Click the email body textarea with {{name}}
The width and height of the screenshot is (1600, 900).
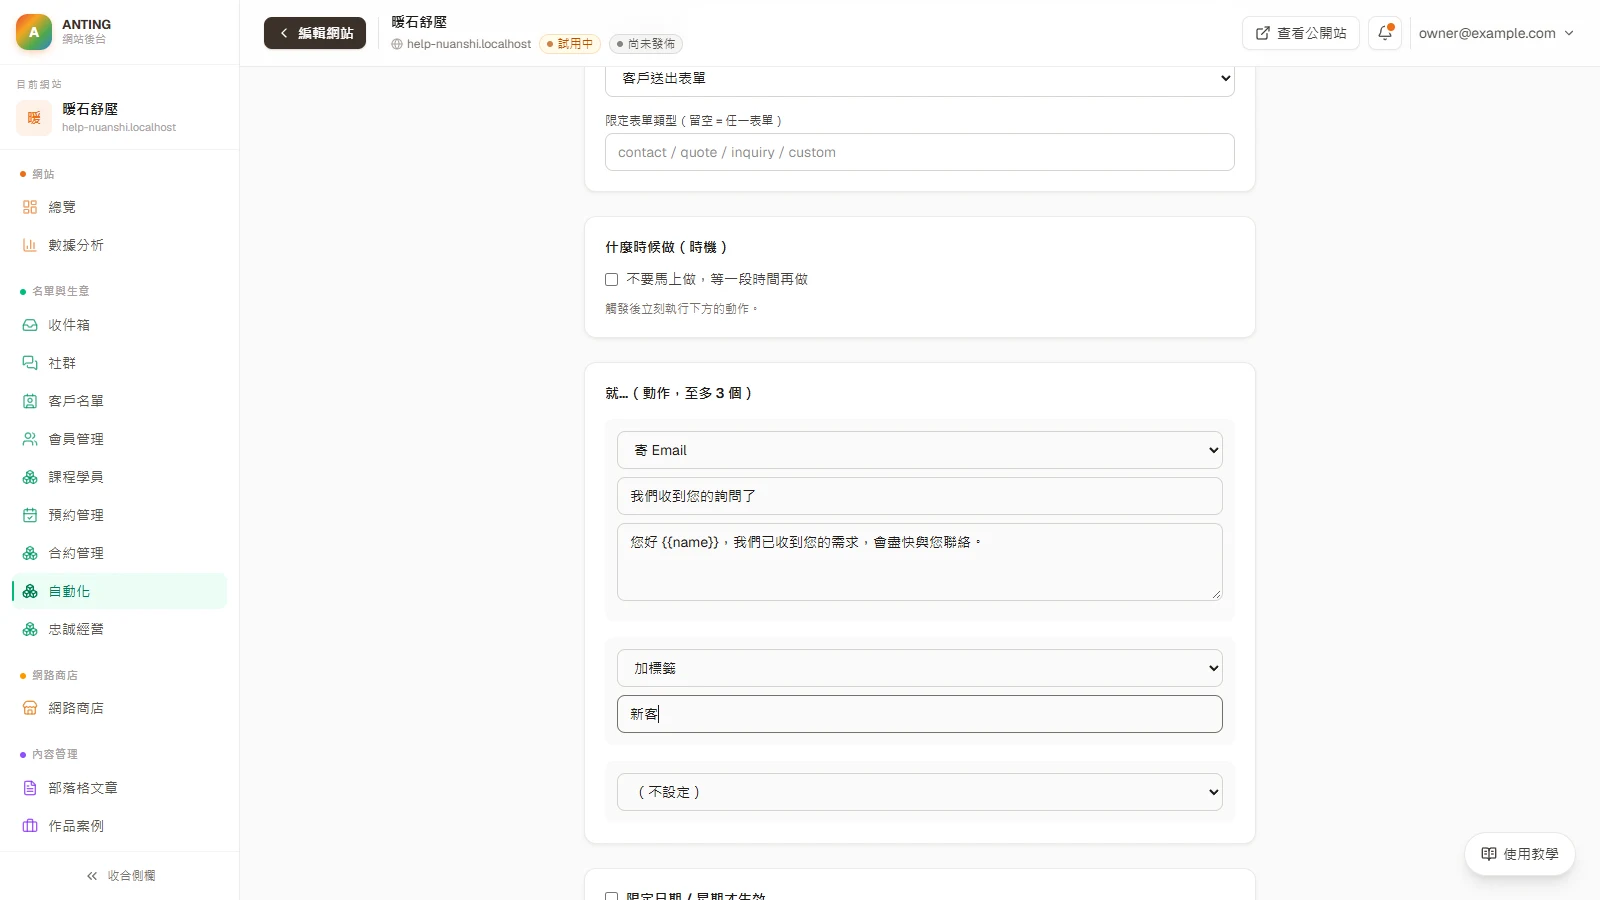click(920, 562)
